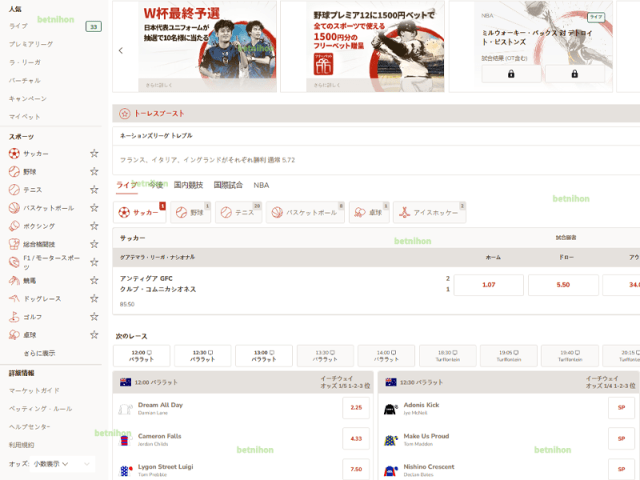Click the トーレスブースト star badge icon

pos(124,113)
